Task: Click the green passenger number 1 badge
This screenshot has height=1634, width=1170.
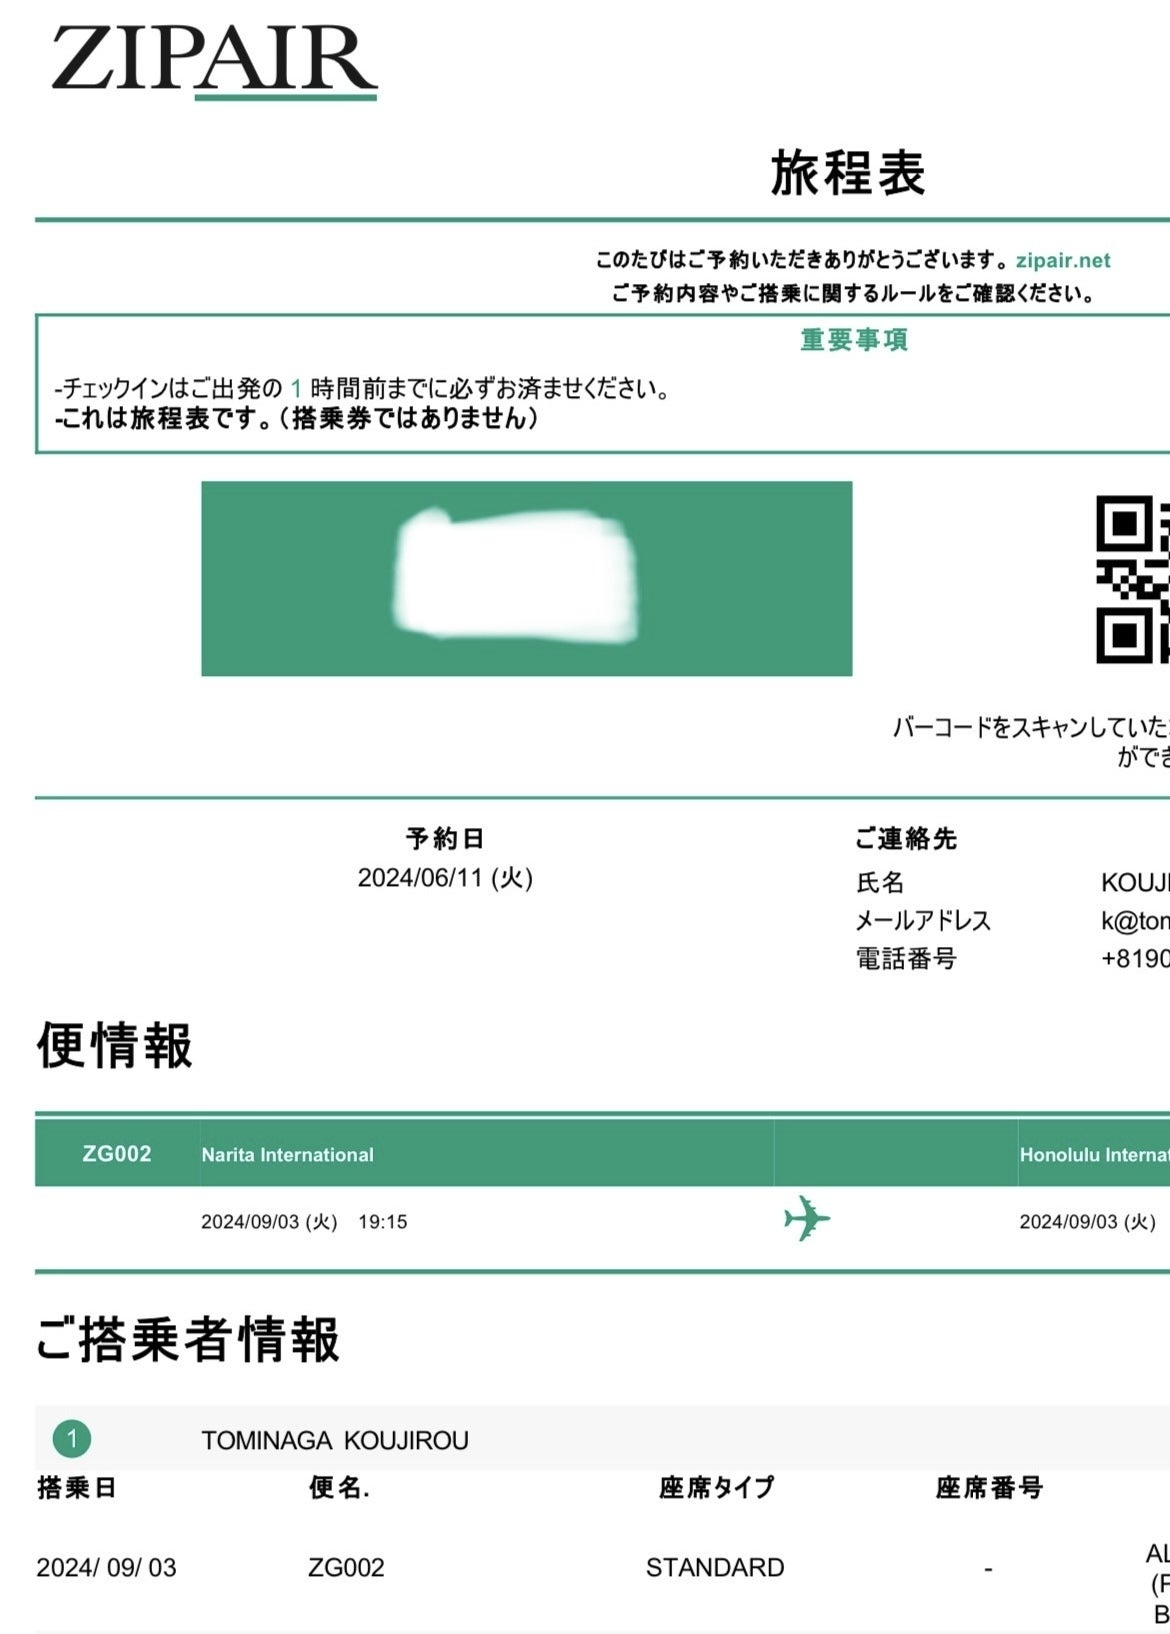Action: [x=72, y=1440]
